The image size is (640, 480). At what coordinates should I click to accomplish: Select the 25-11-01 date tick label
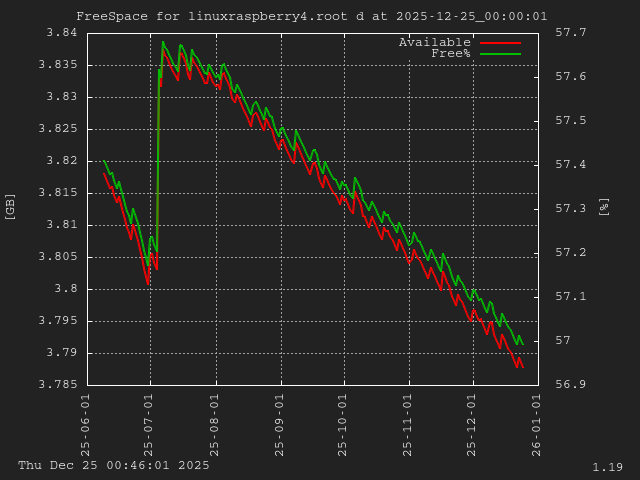pos(408,415)
